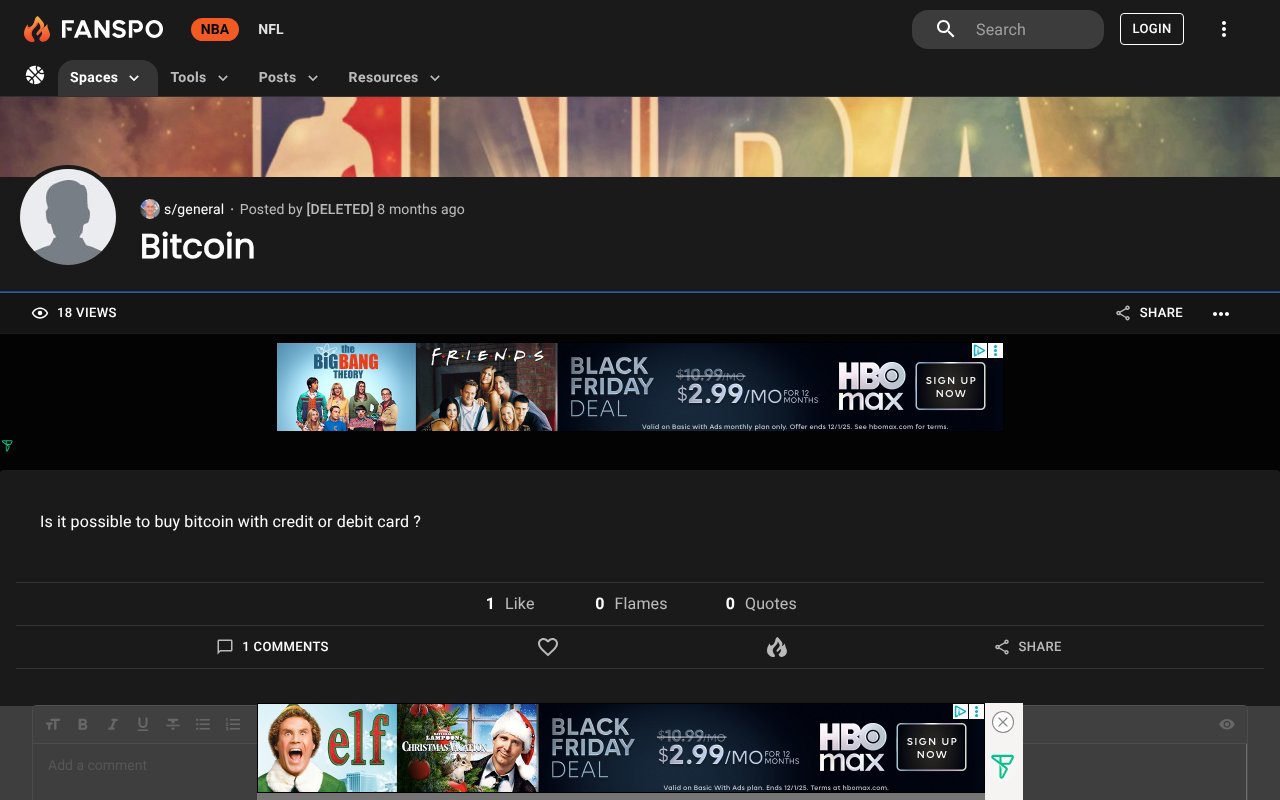Open the Tools dropdown menu

click(x=199, y=77)
